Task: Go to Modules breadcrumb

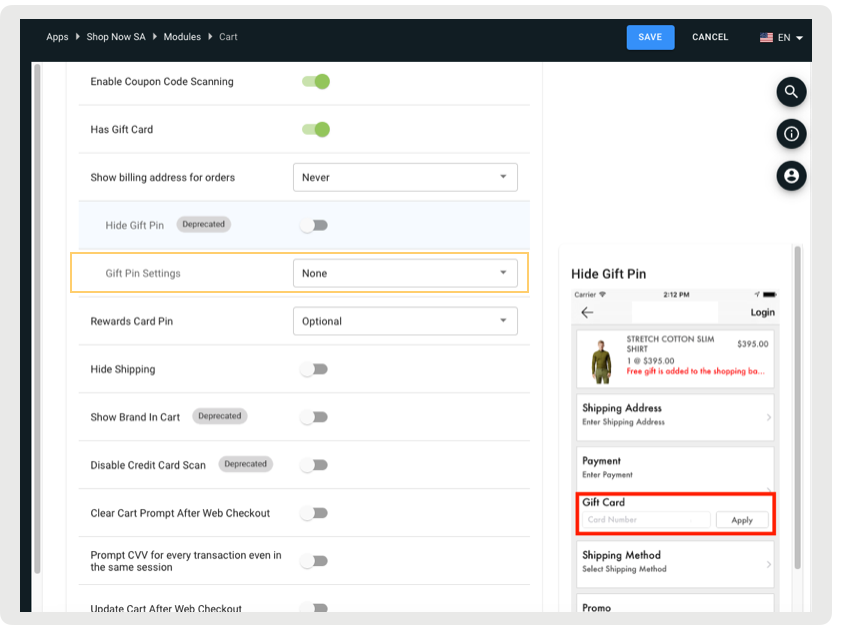Action: [182, 37]
